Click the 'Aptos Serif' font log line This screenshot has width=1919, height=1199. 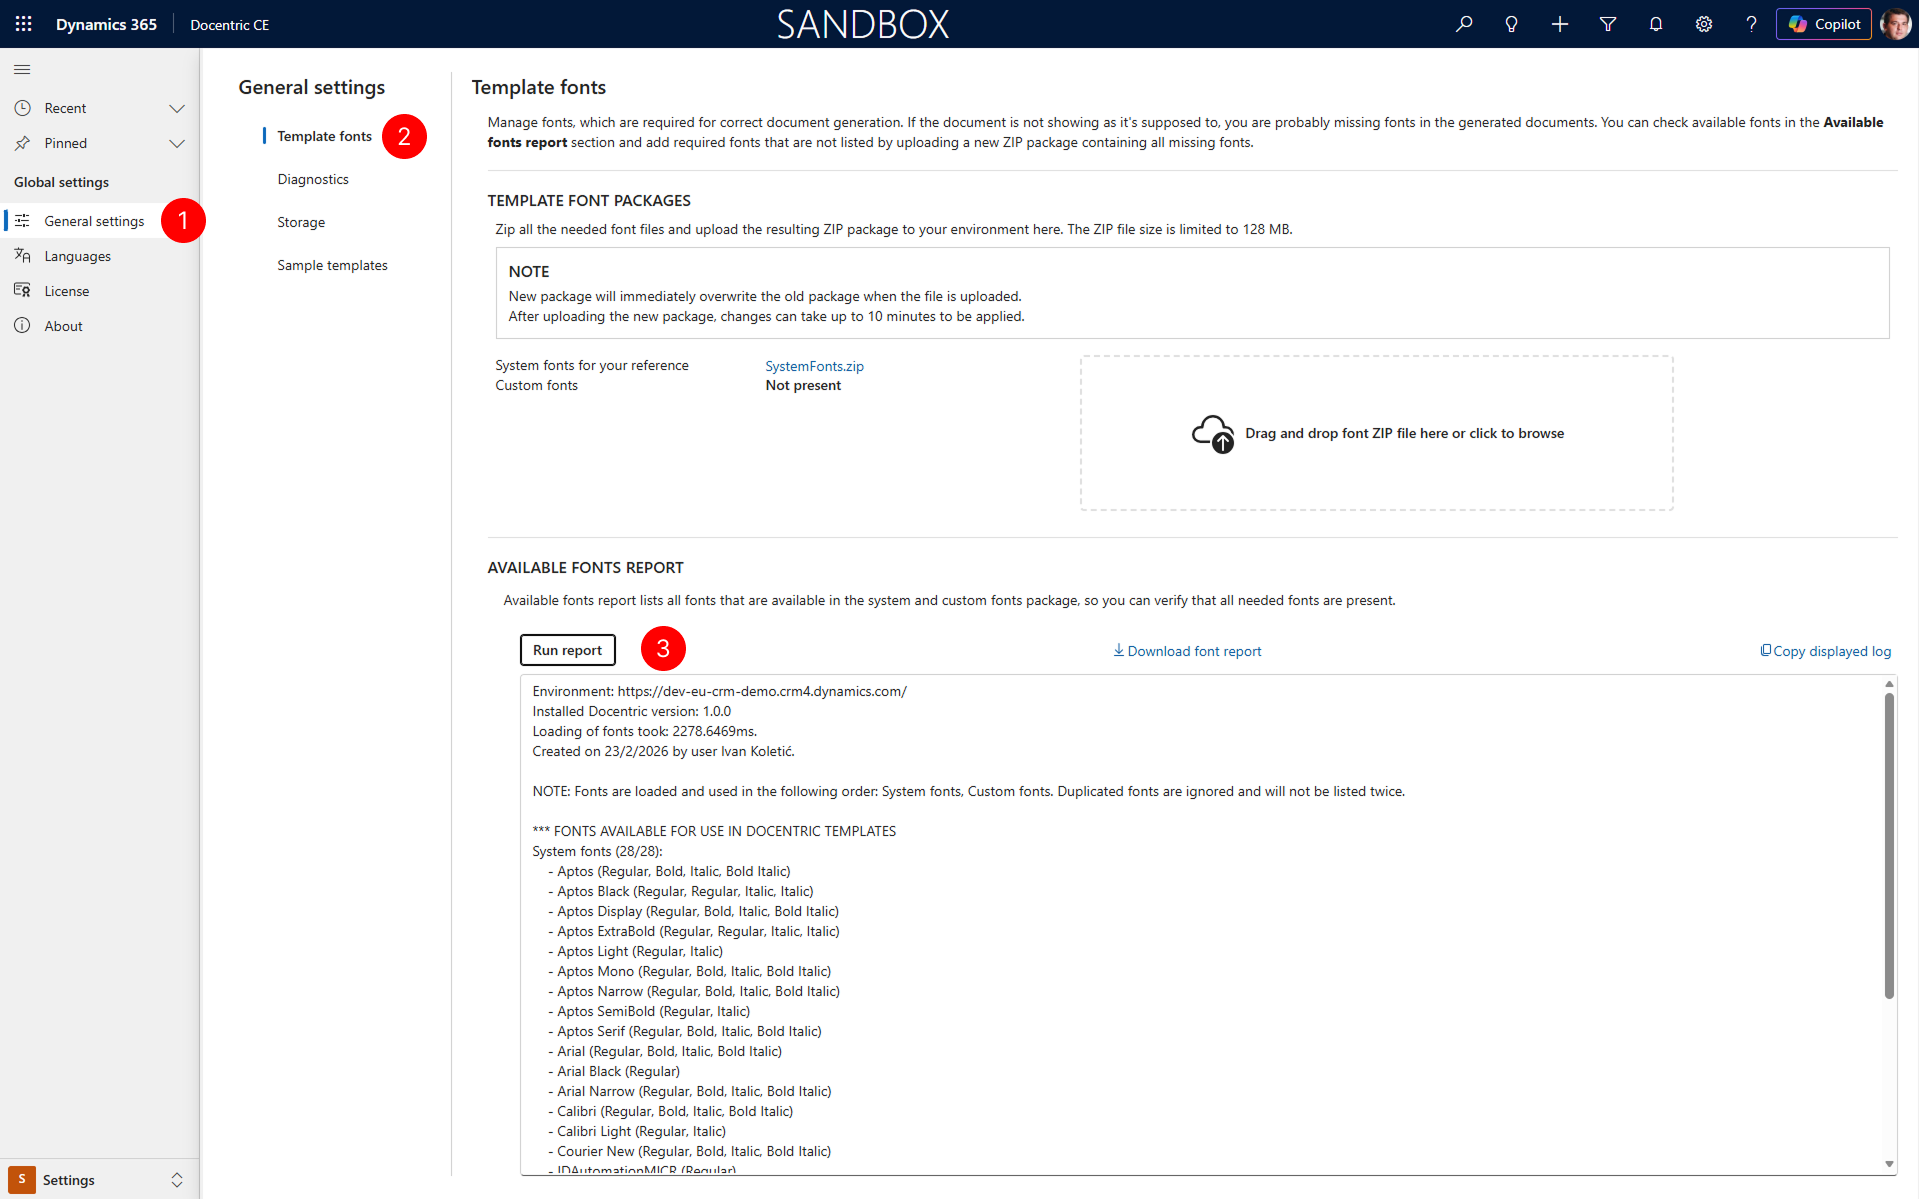coord(685,1031)
